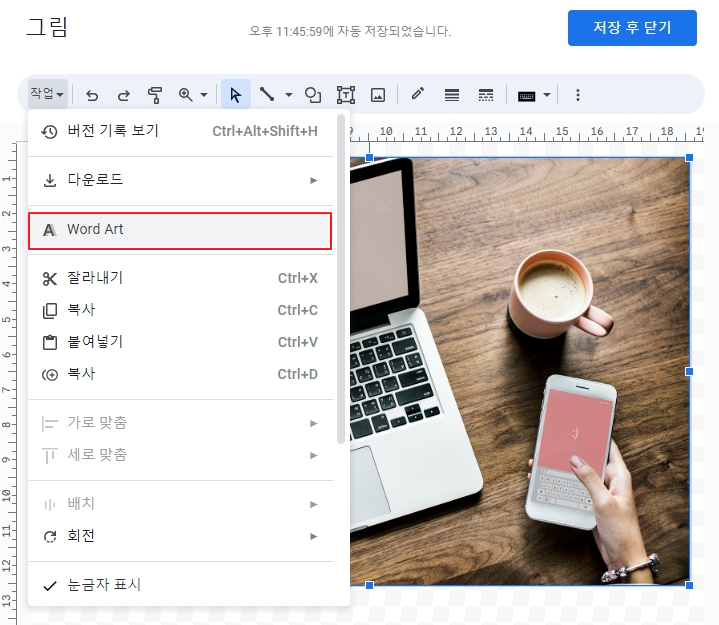Click the 다운로드 submenu arrow
Viewport: 719px width, 625px height.
(x=314, y=180)
